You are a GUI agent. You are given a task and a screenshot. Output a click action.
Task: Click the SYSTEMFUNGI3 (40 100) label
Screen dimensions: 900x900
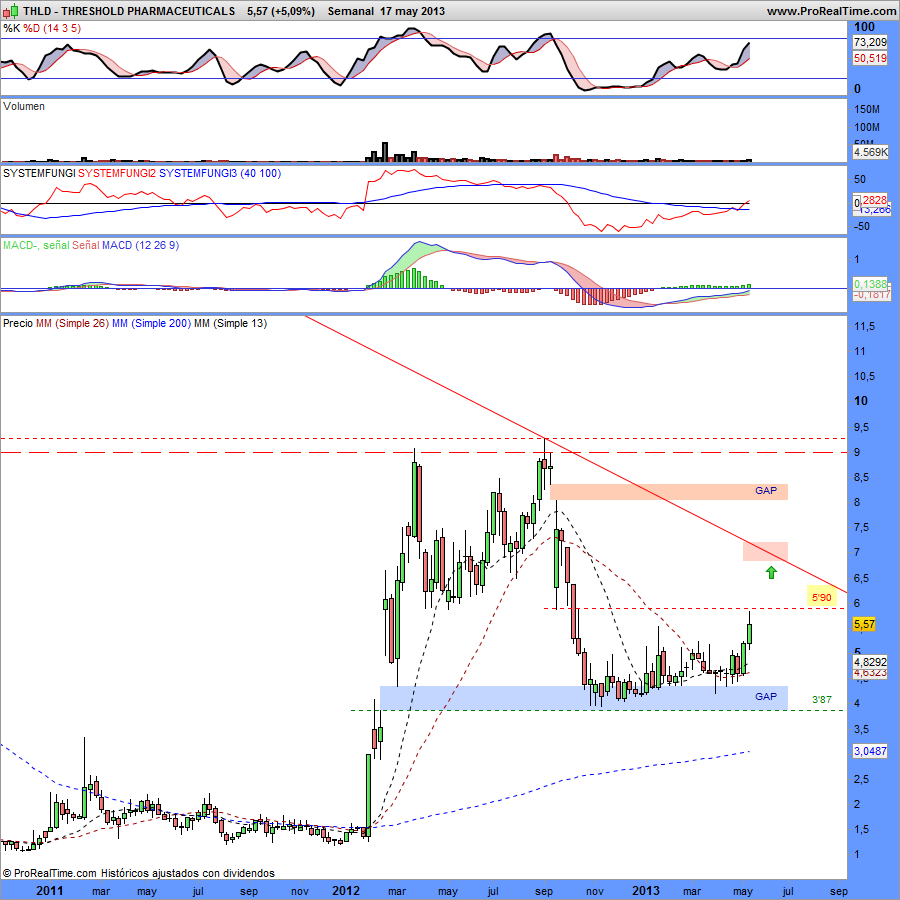tap(220, 173)
